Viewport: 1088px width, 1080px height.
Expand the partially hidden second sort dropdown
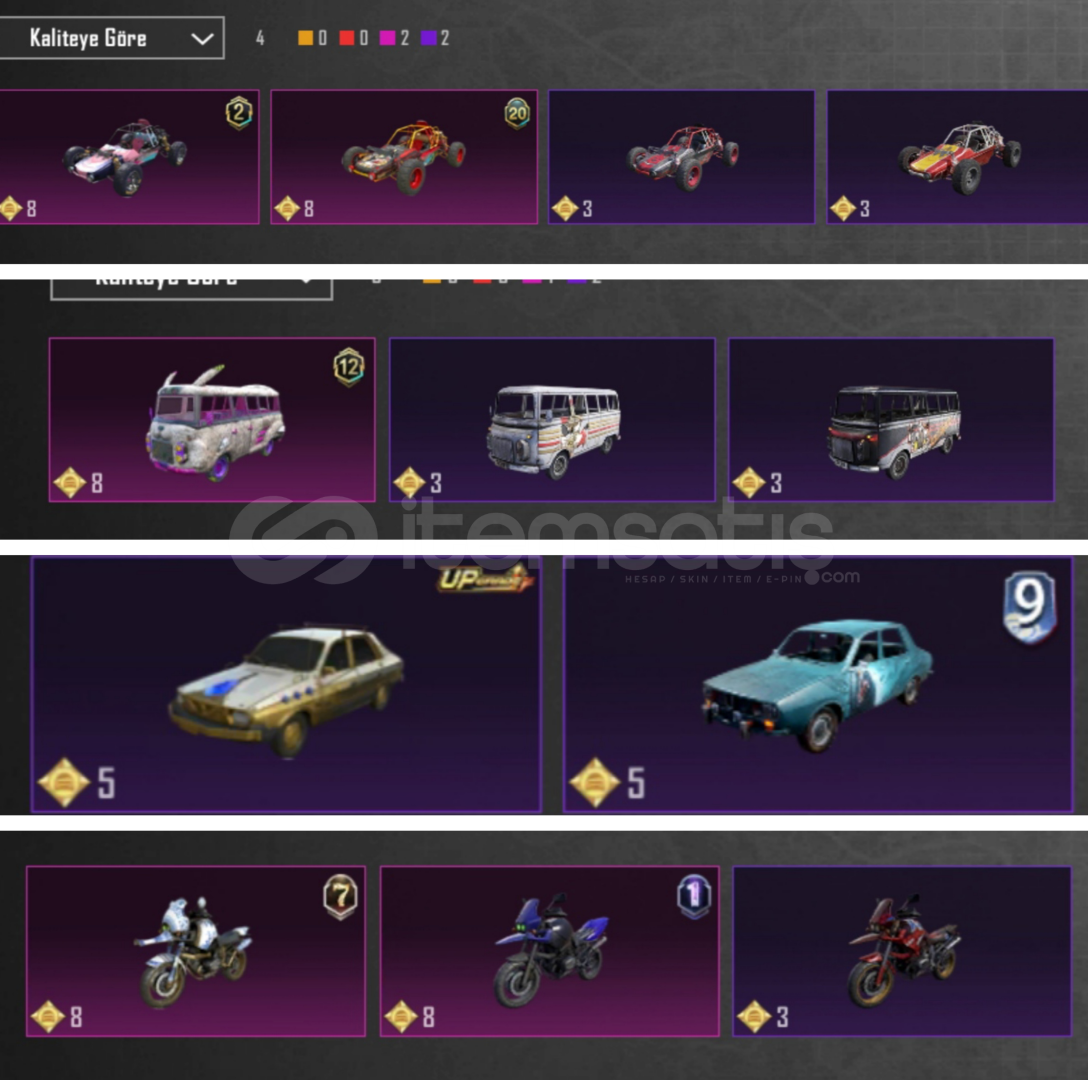[192, 289]
